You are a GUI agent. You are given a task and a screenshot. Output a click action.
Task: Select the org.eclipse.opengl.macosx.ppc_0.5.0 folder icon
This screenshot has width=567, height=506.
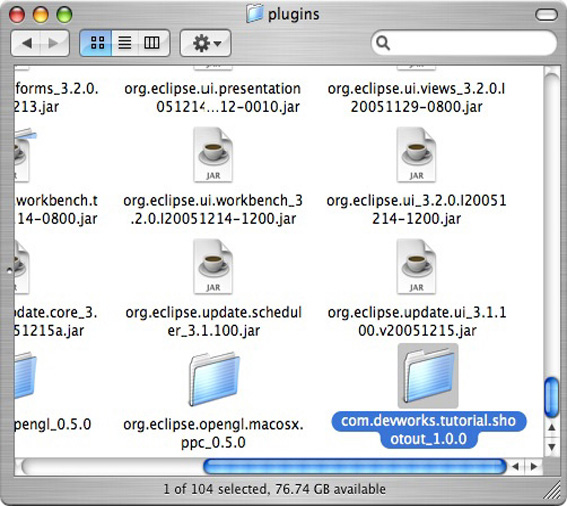[x=214, y=379]
